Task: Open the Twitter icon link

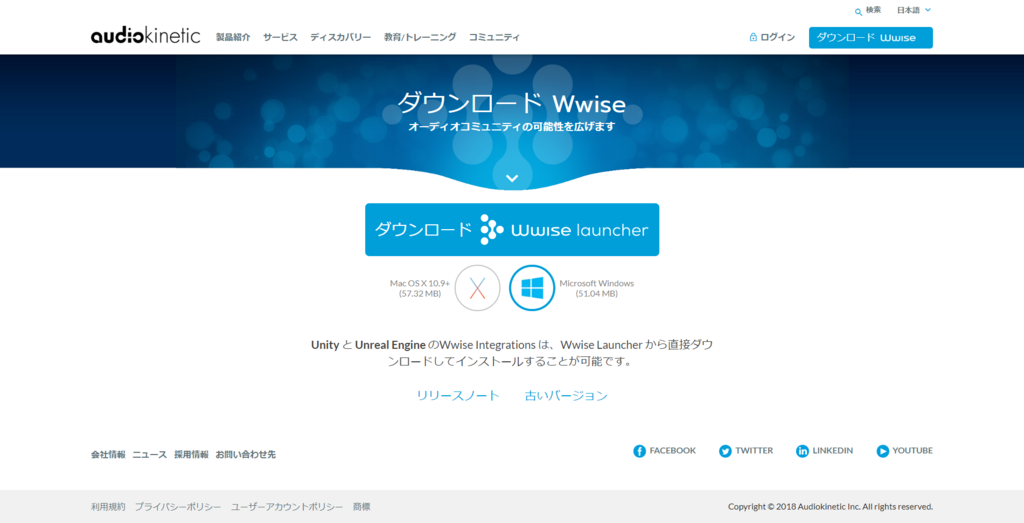Action: tap(725, 451)
